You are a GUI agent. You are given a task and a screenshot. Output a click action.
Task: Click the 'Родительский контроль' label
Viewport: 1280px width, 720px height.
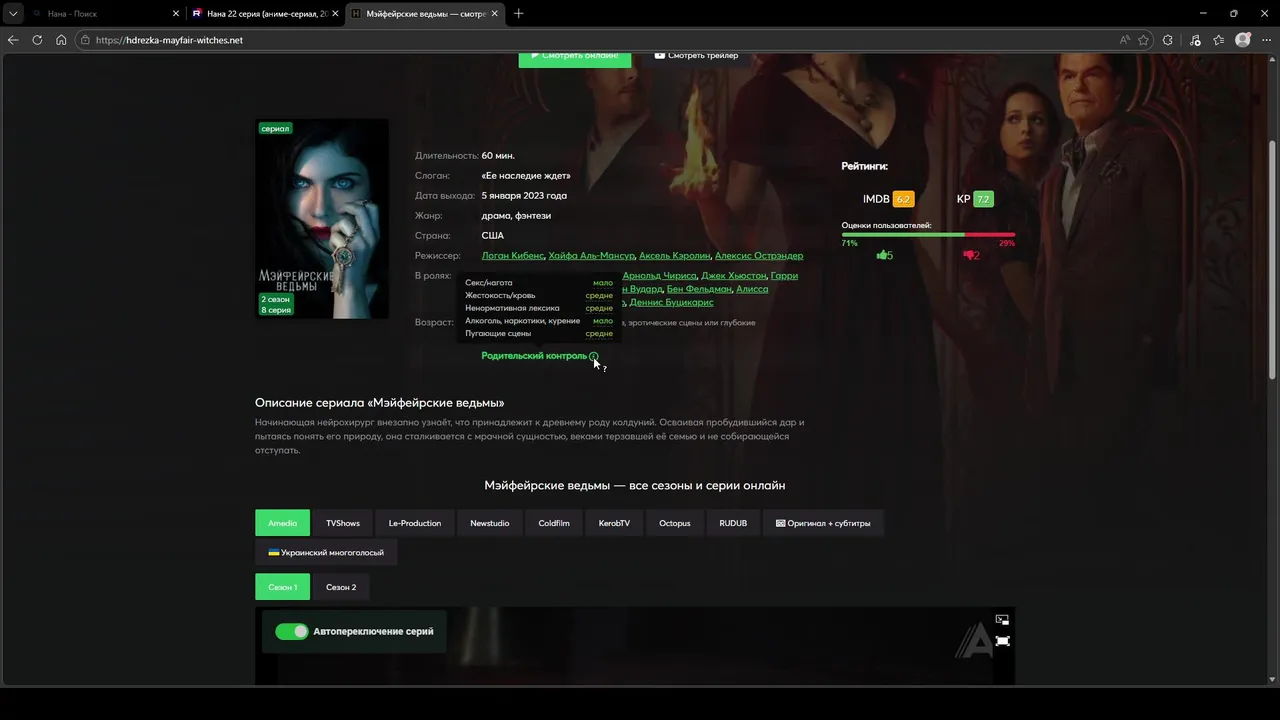(x=534, y=356)
